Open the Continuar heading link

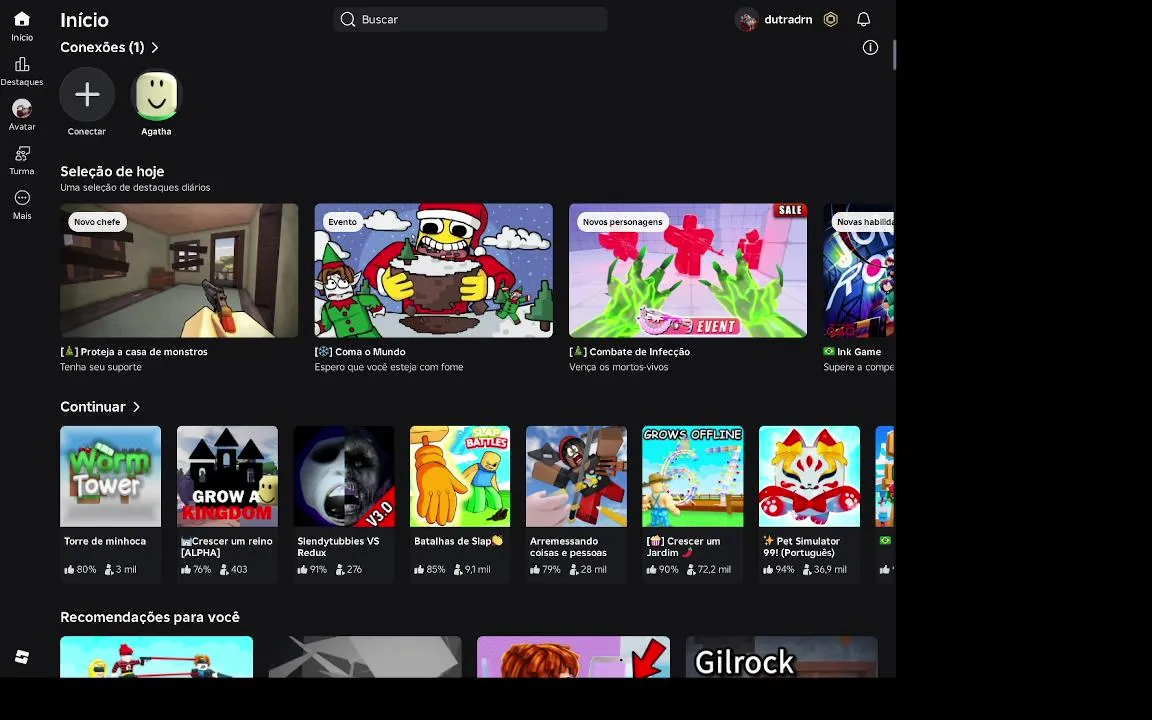click(93, 407)
